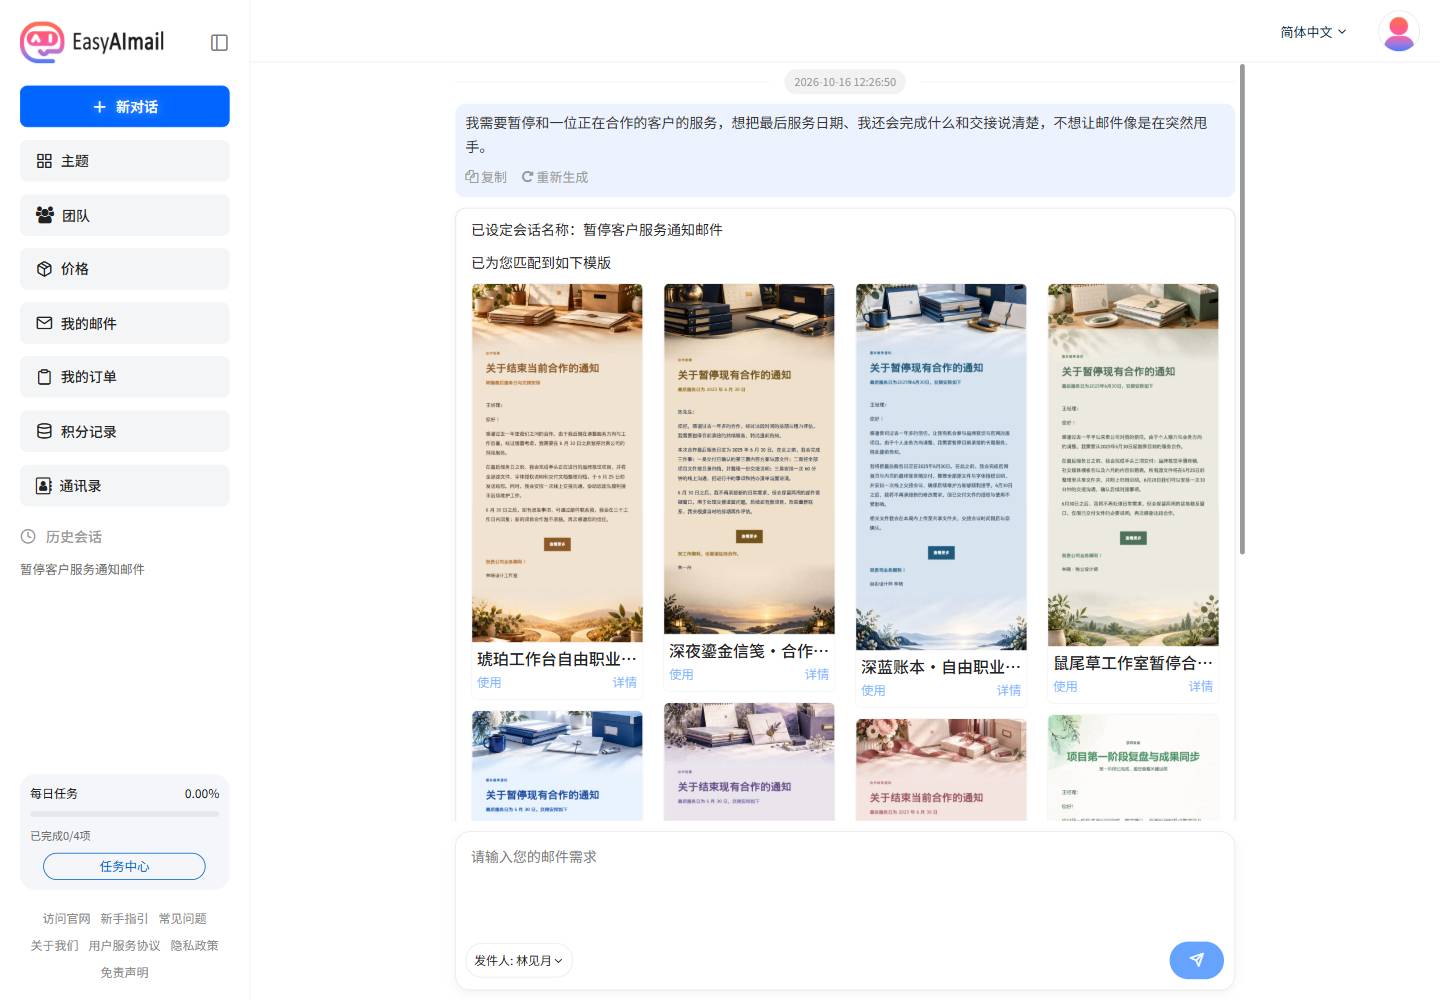
Task: Open the 发件人 林见月 sender dropdown
Action: [518, 961]
